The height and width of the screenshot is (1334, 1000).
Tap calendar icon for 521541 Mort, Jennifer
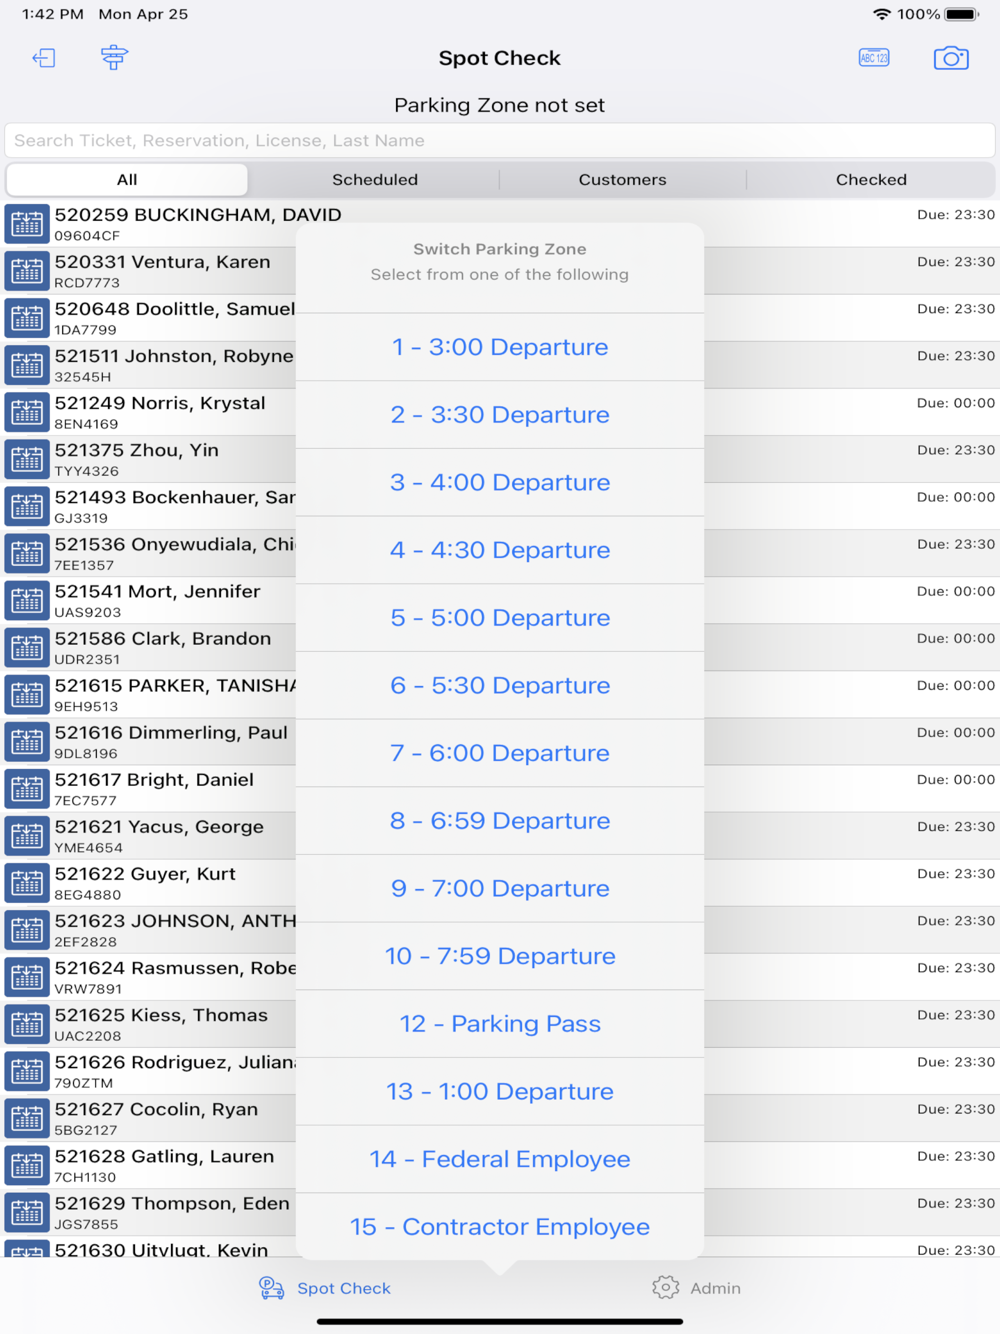pyautogui.click(x=27, y=600)
